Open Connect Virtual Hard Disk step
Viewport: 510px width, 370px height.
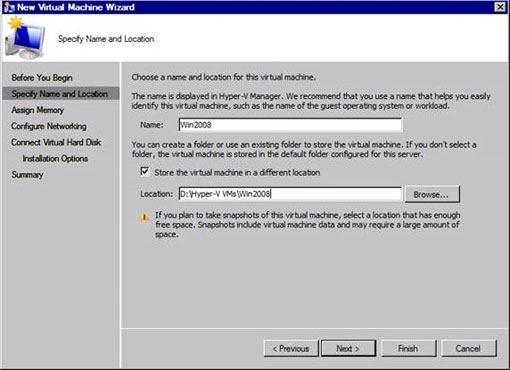56,142
